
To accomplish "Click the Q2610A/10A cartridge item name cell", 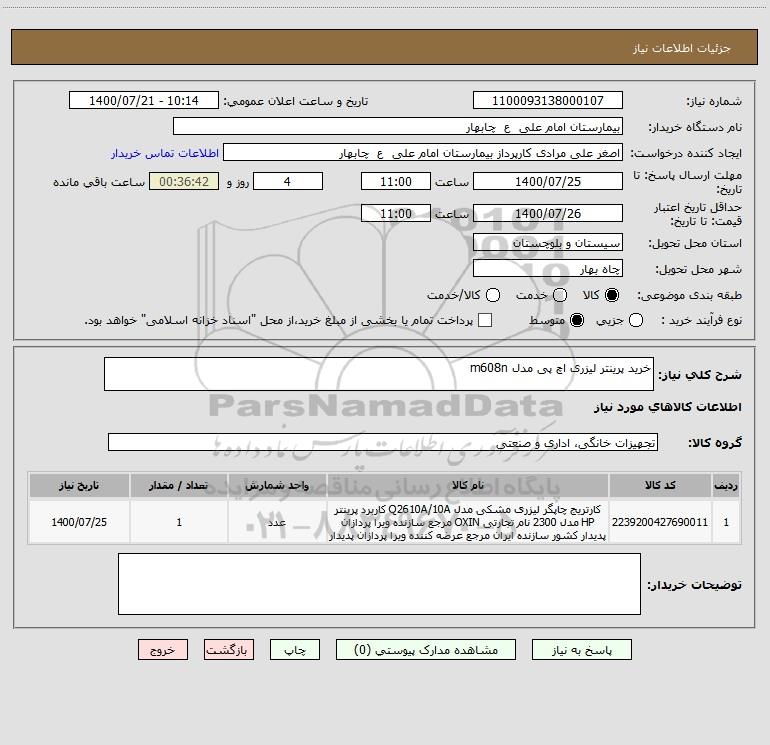I will [x=468, y=522].
